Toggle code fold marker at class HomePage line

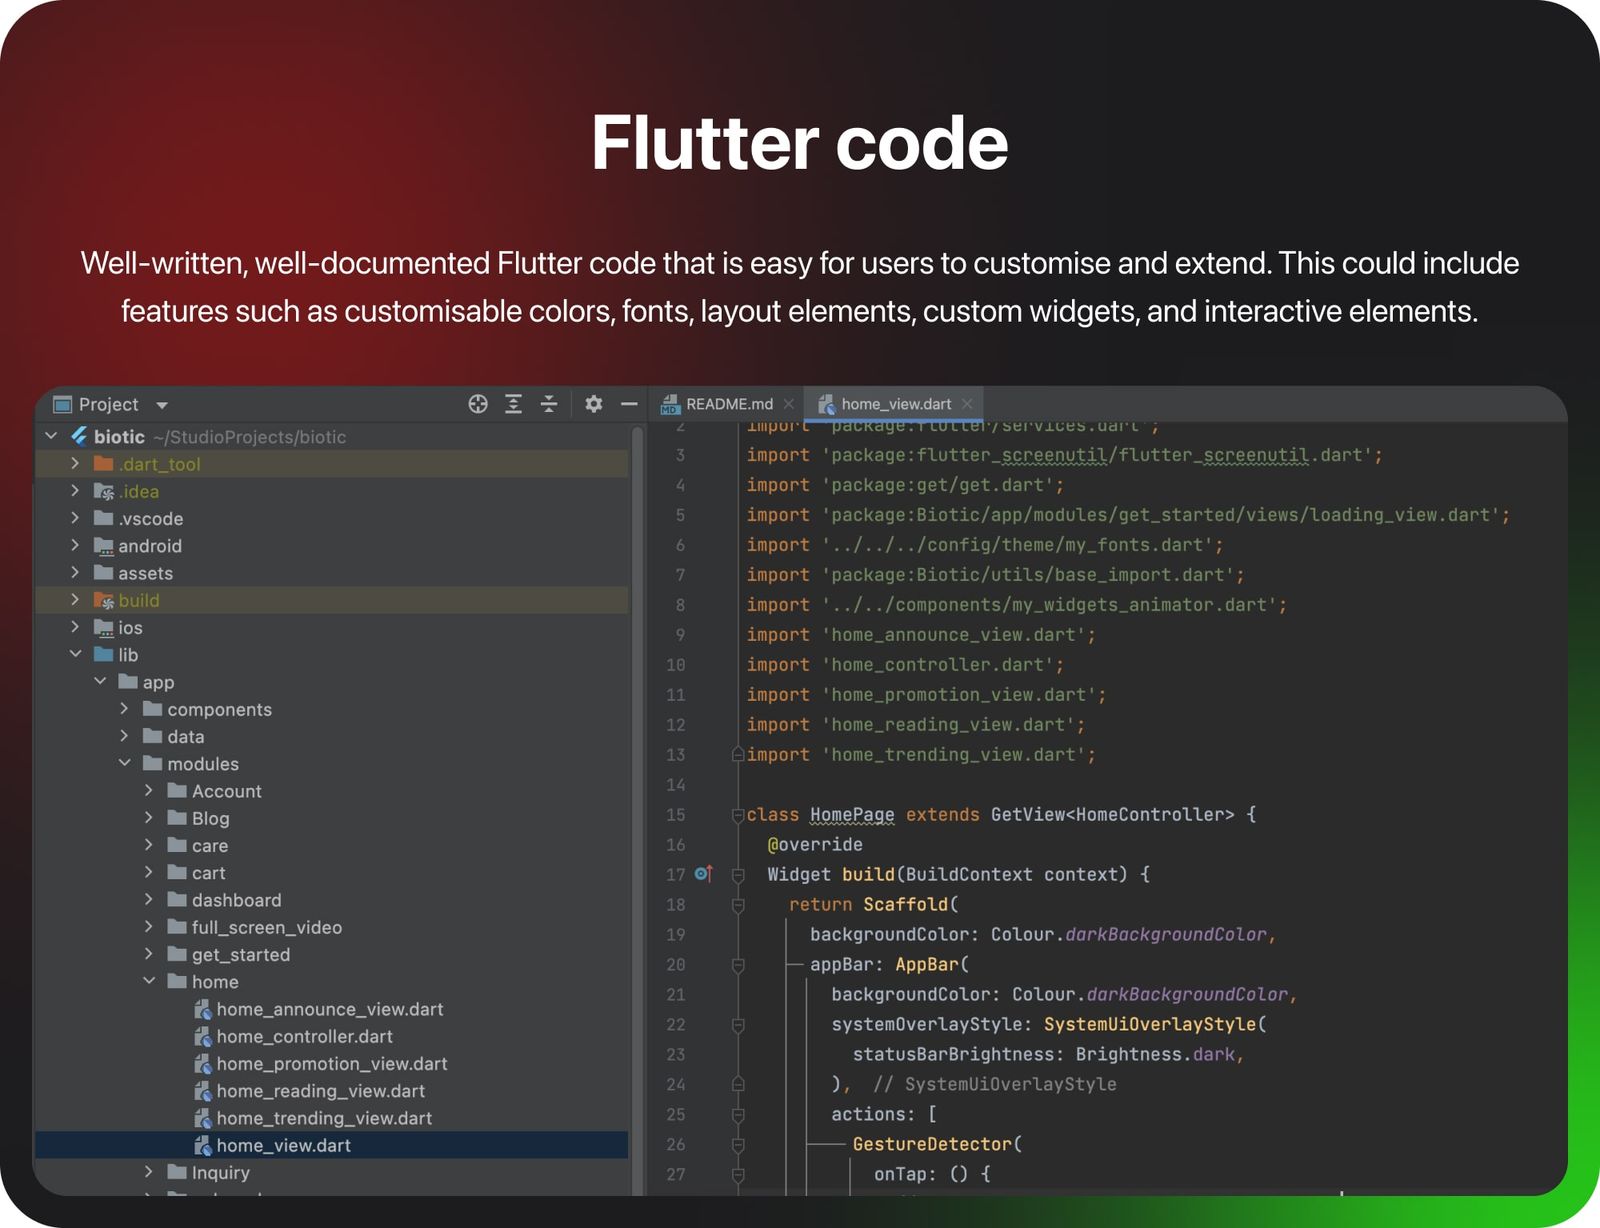737,815
